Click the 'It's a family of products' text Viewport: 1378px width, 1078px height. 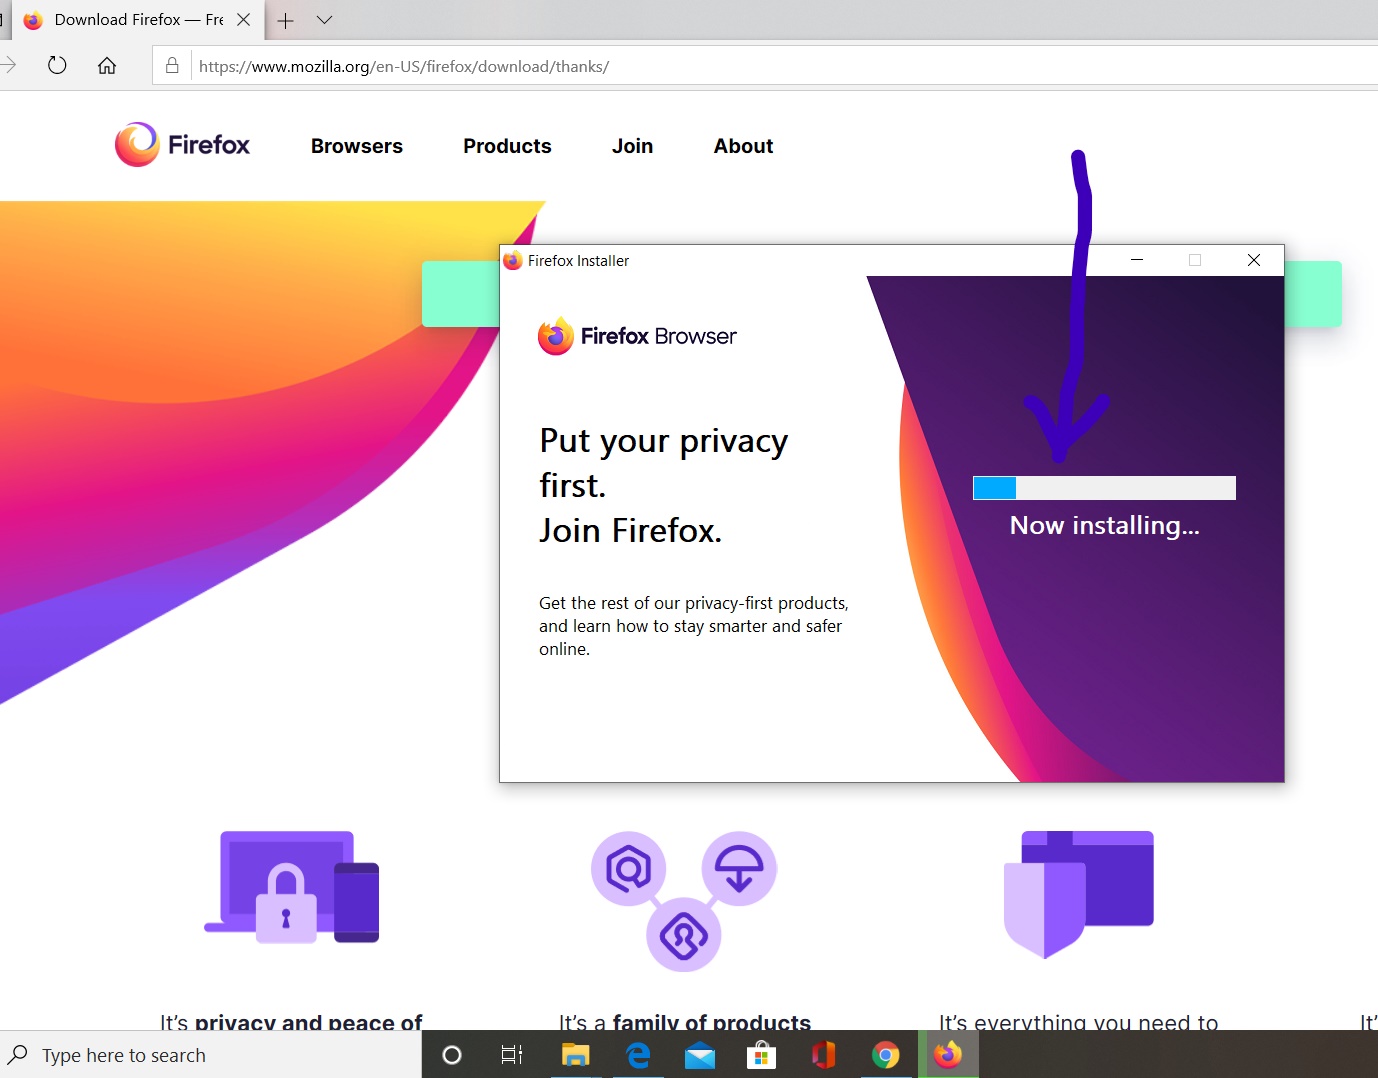(685, 1022)
